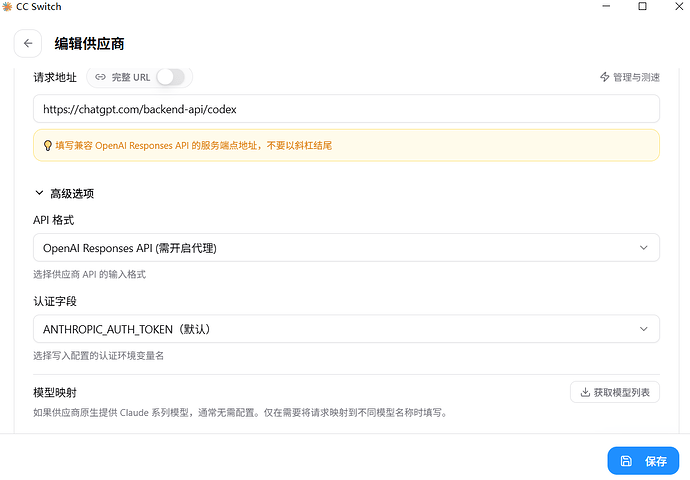Close the CC Switch window
The height and width of the screenshot is (480, 690).
(679, 6)
